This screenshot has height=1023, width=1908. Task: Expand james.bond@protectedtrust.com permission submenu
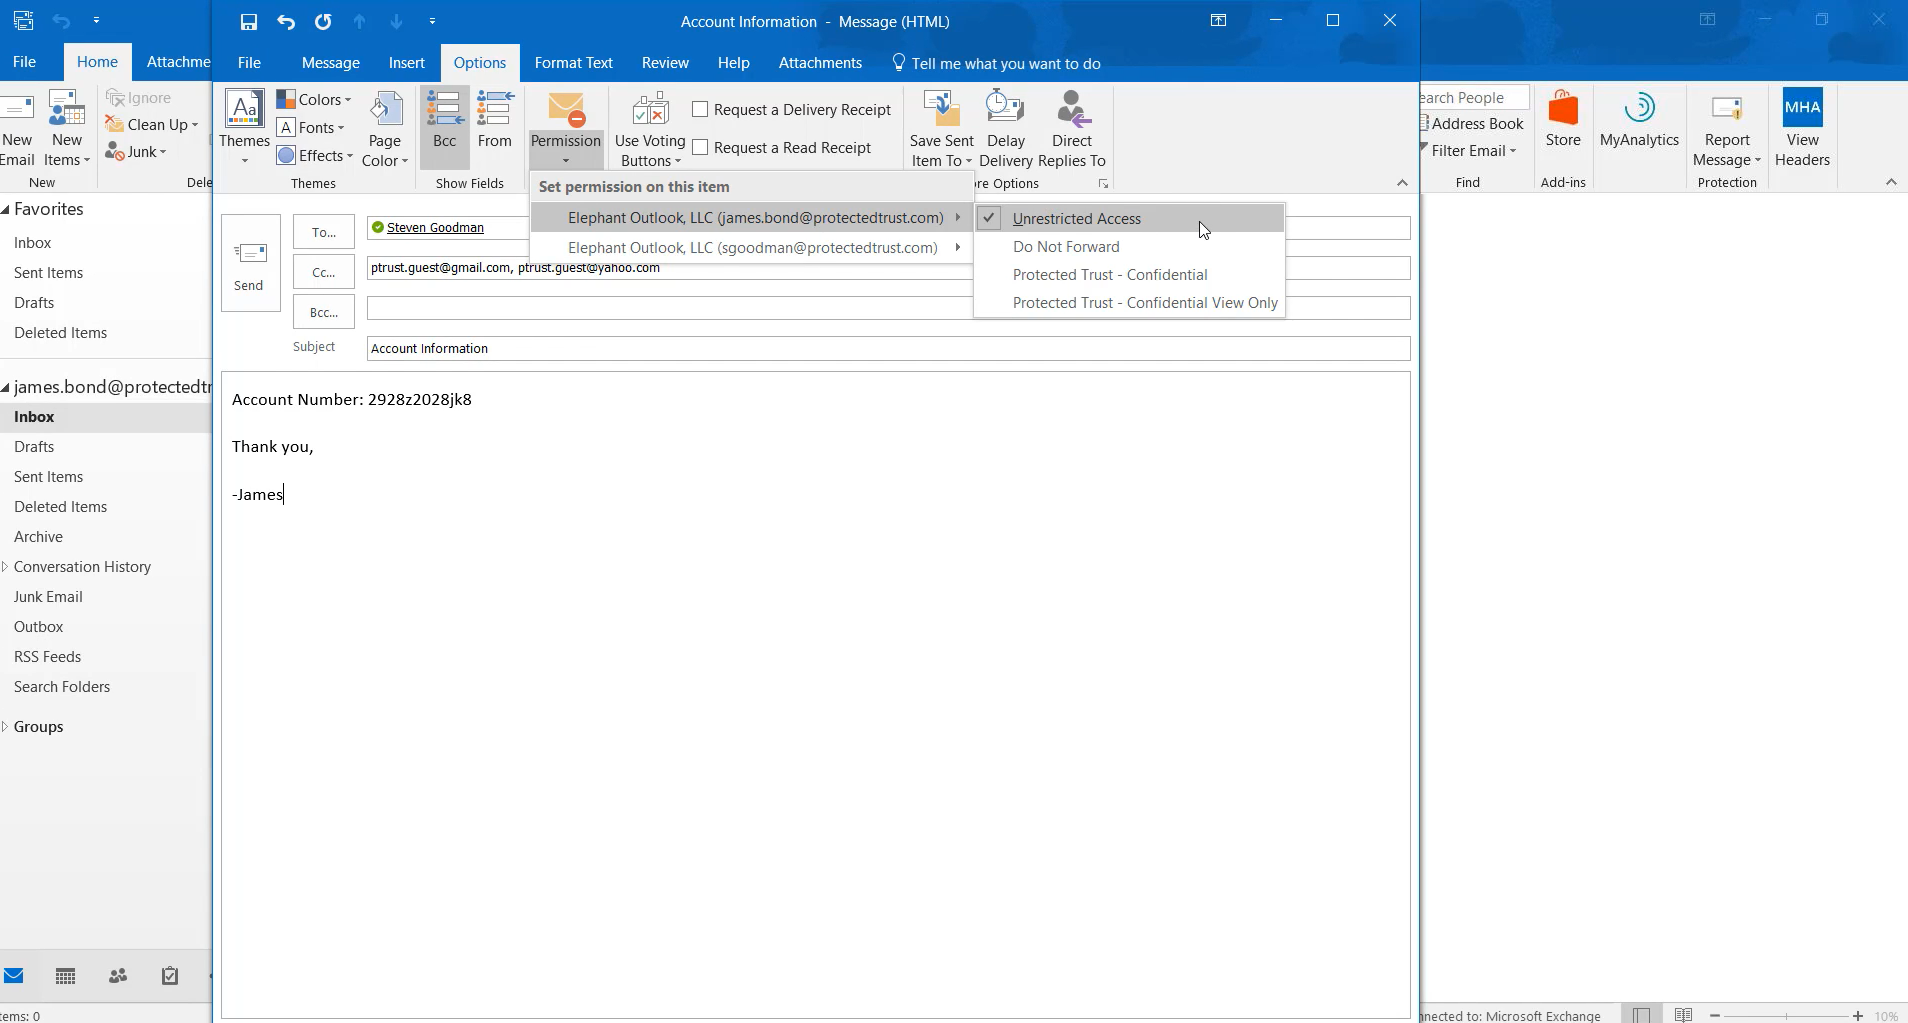pyautogui.click(x=751, y=217)
